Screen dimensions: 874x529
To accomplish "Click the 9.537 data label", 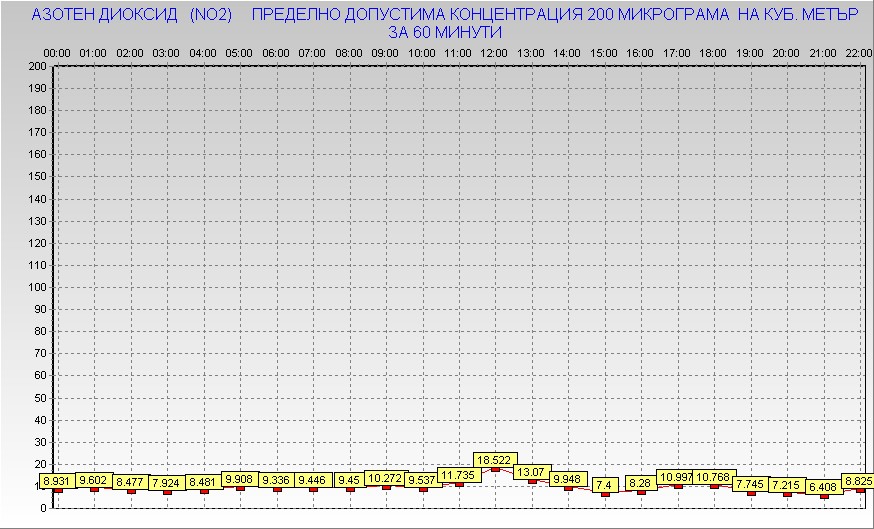I will [x=423, y=480].
